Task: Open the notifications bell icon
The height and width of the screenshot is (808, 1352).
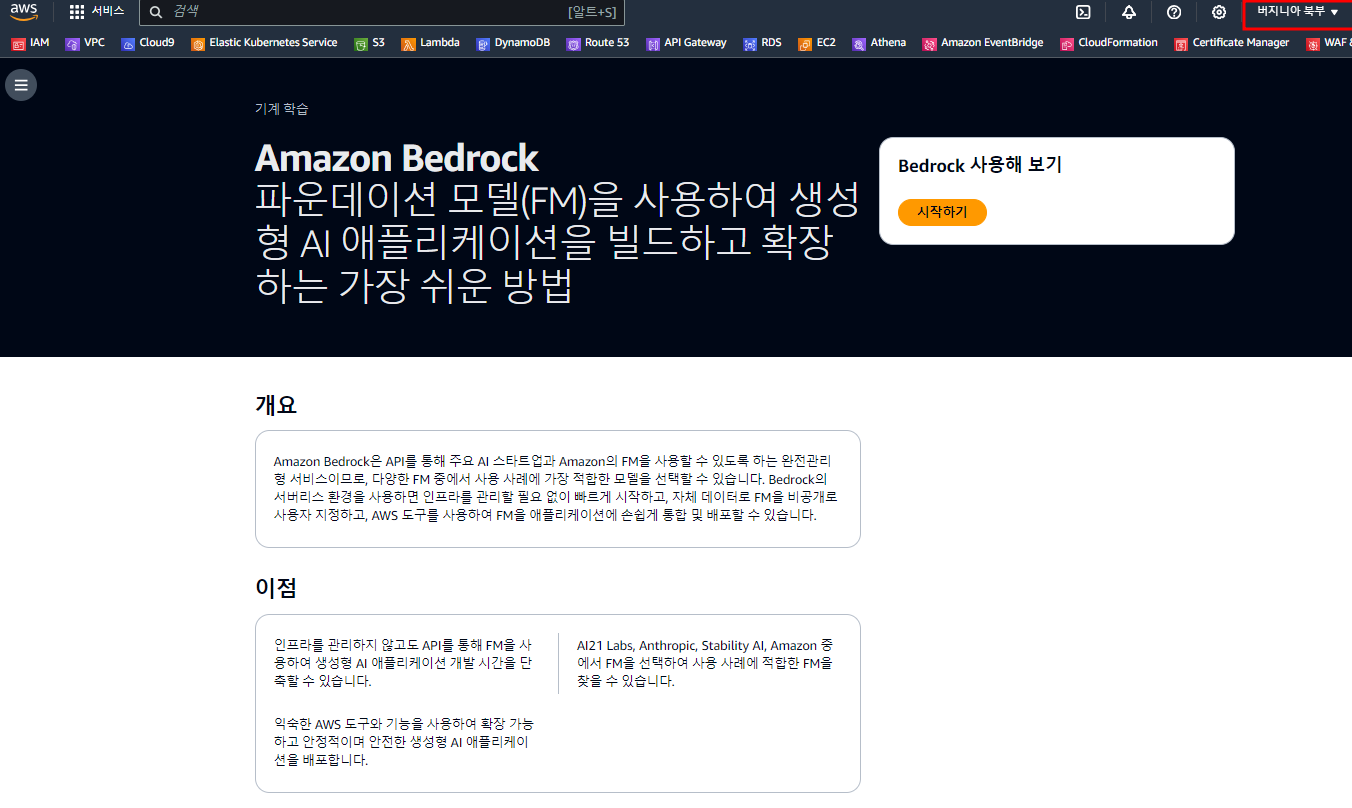Action: coord(1129,12)
